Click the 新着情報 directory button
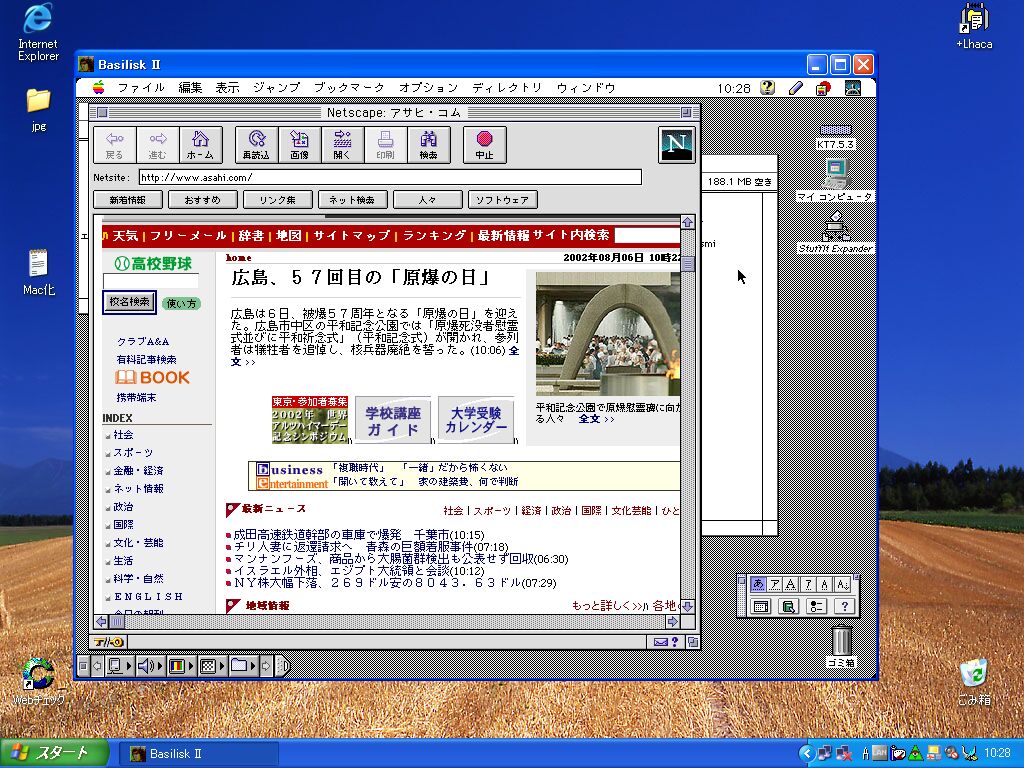Image resolution: width=1024 pixels, height=768 pixels. pyautogui.click(x=128, y=200)
